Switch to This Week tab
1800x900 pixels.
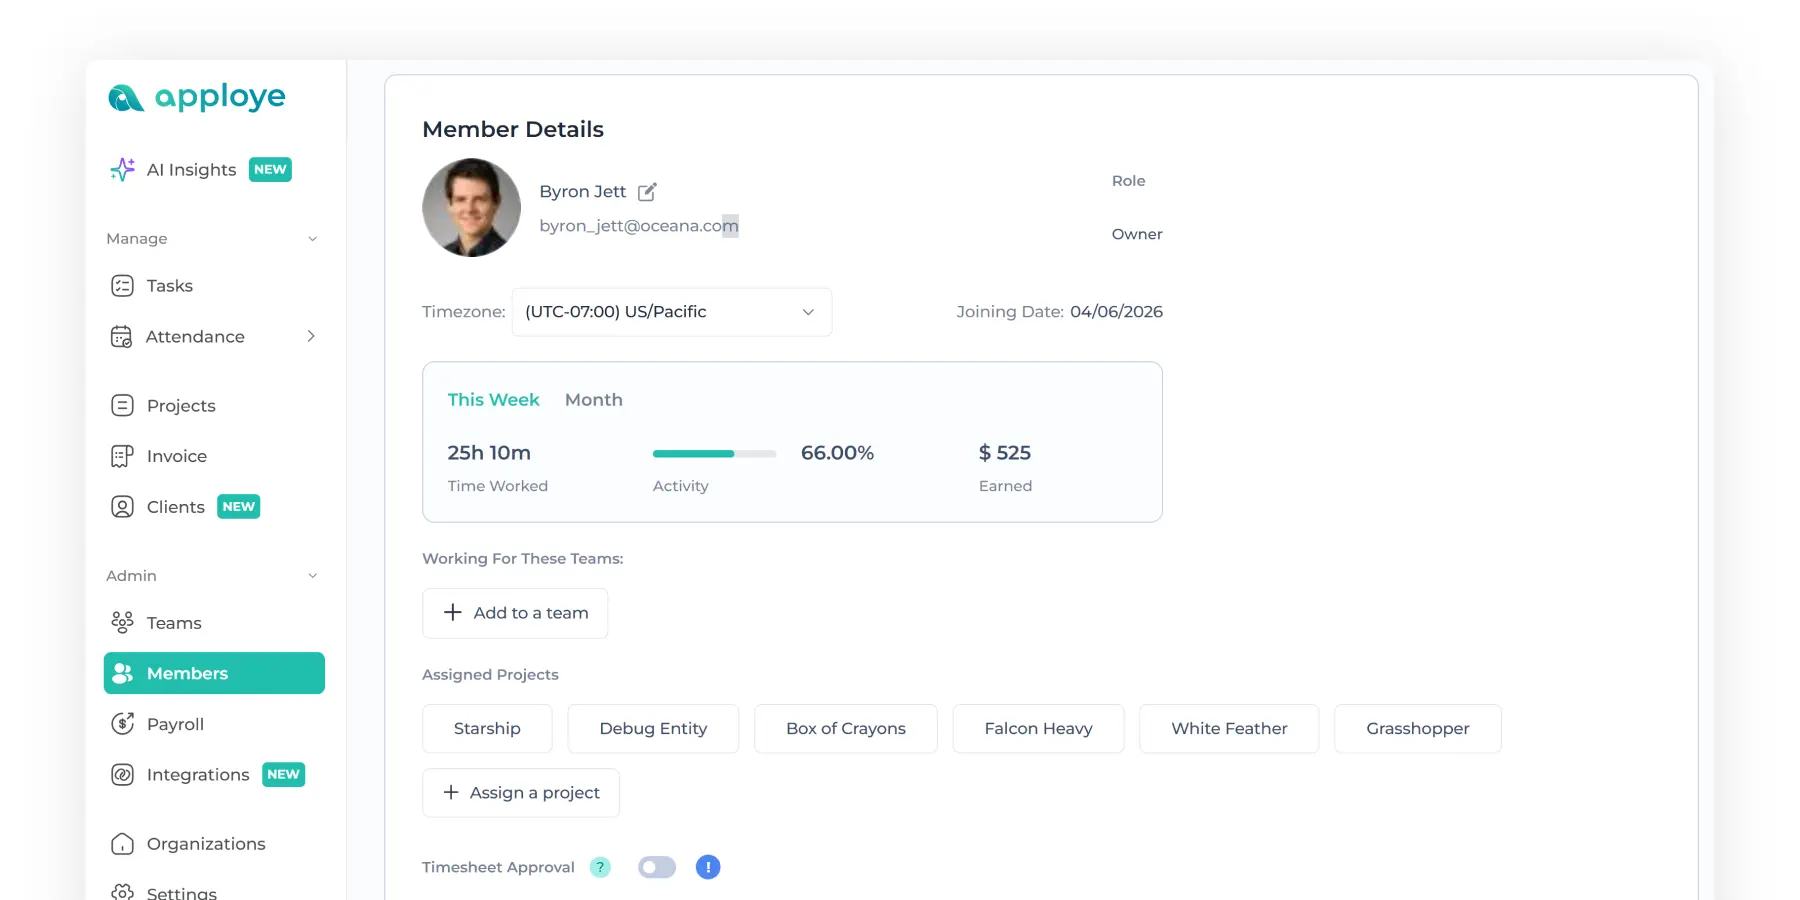click(493, 399)
